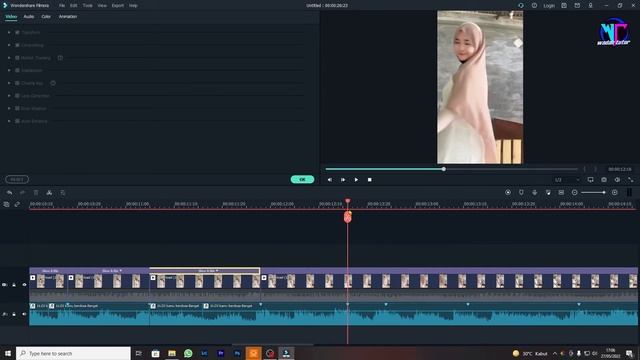The image size is (640, 360).
Task: Open the message envelope icon
Action: [x=577, y=6]
